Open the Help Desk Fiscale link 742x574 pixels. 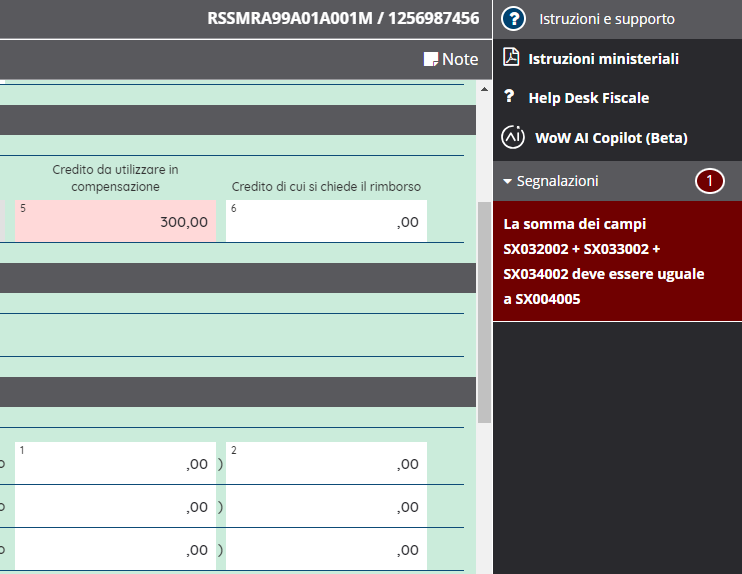point(588,98)
